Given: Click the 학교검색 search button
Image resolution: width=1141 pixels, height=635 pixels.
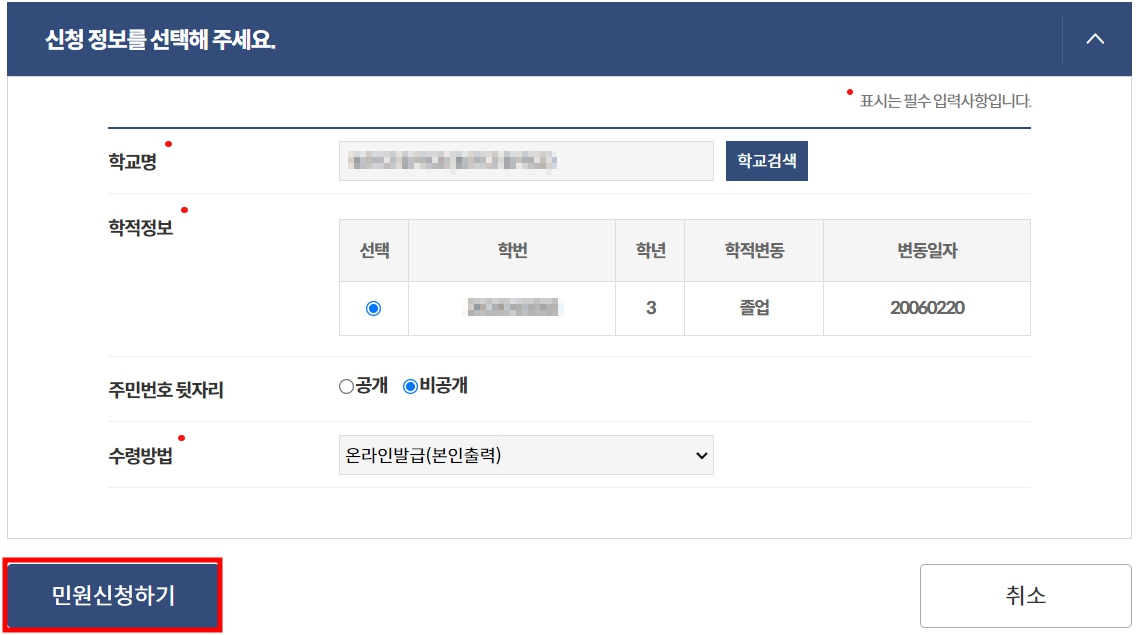Looking at the screenshot, I should point(767,161).
